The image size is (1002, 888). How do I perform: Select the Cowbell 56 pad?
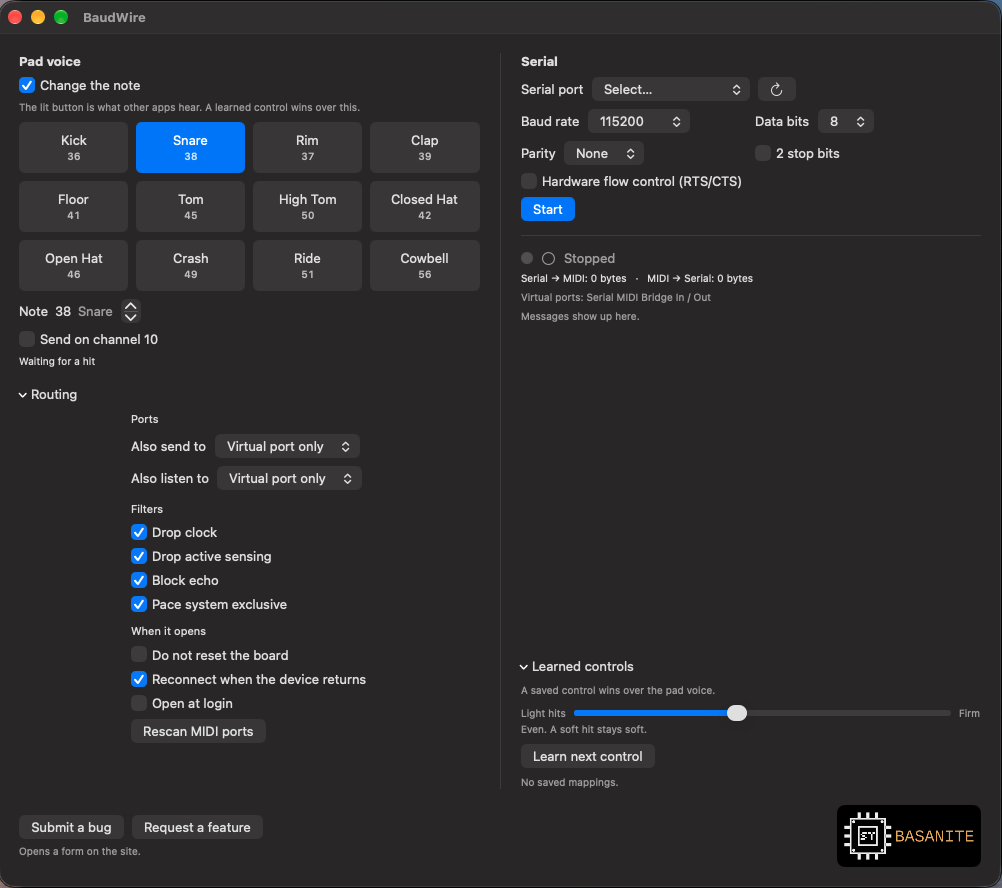424,266
